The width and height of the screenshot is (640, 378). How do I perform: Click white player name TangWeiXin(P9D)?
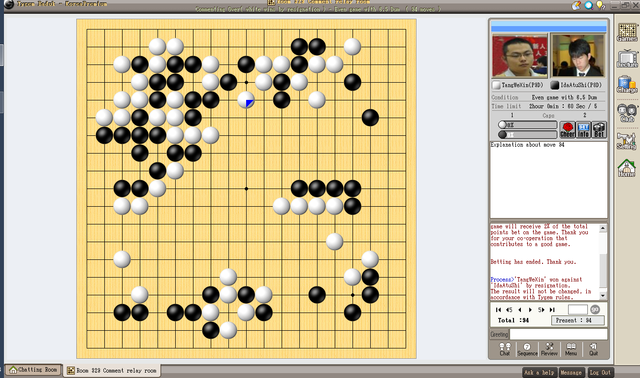click(522, 85)
